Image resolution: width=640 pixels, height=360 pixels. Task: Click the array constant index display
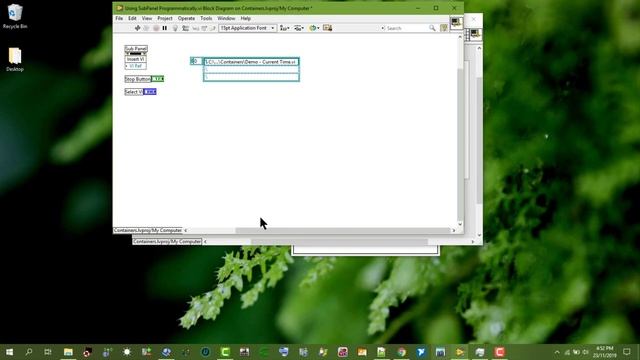point(196,61)
